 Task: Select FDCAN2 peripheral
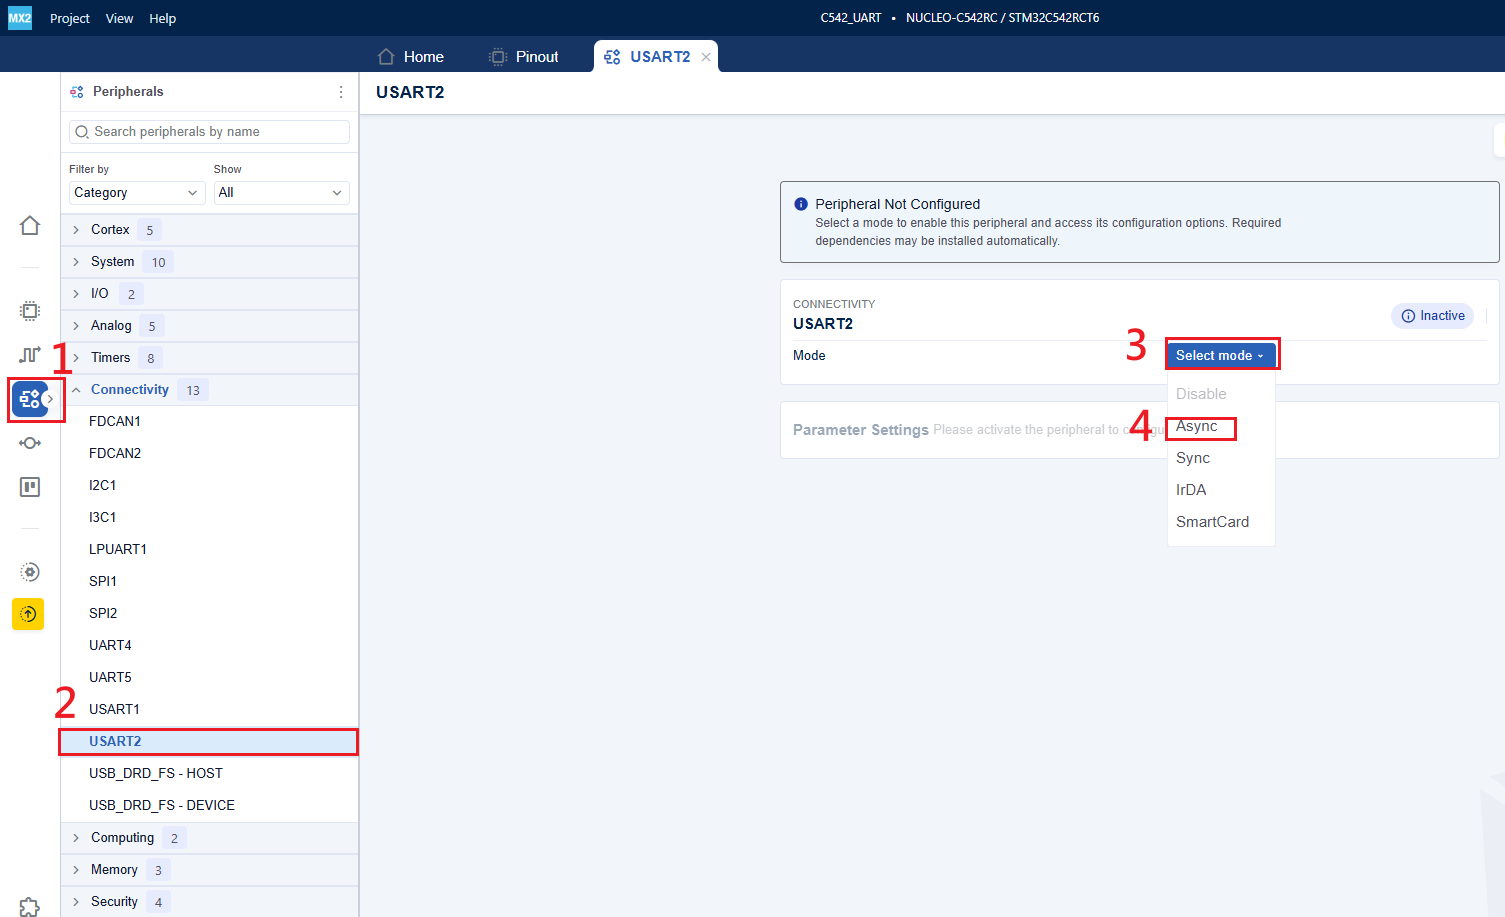[x=209, y=454]
